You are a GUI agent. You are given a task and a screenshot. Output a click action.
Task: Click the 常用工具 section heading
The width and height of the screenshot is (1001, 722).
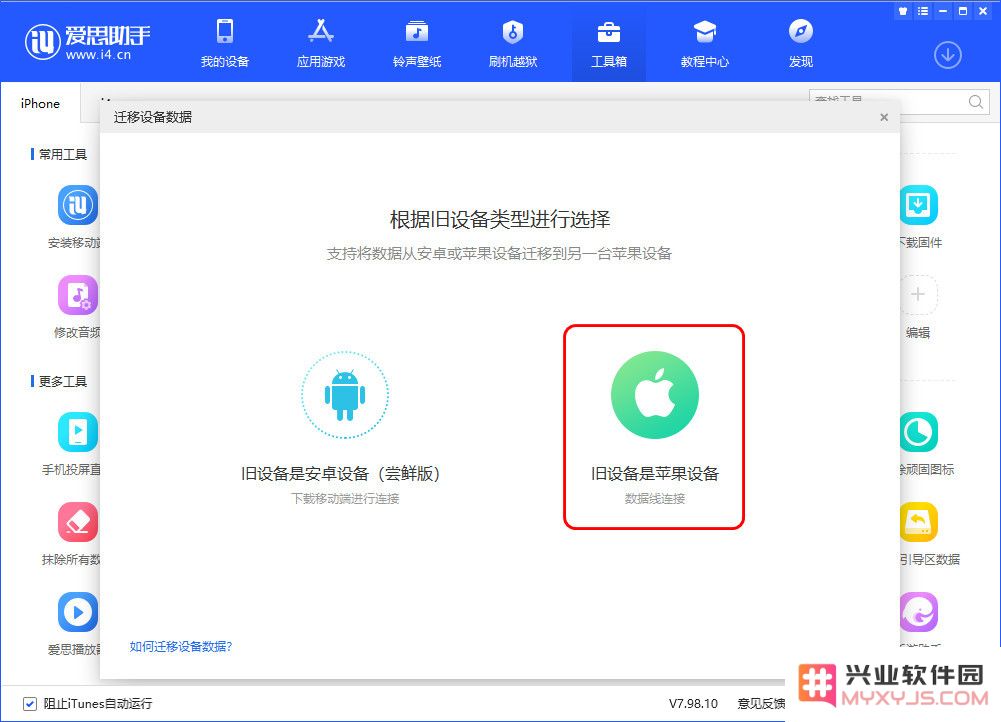63,154
